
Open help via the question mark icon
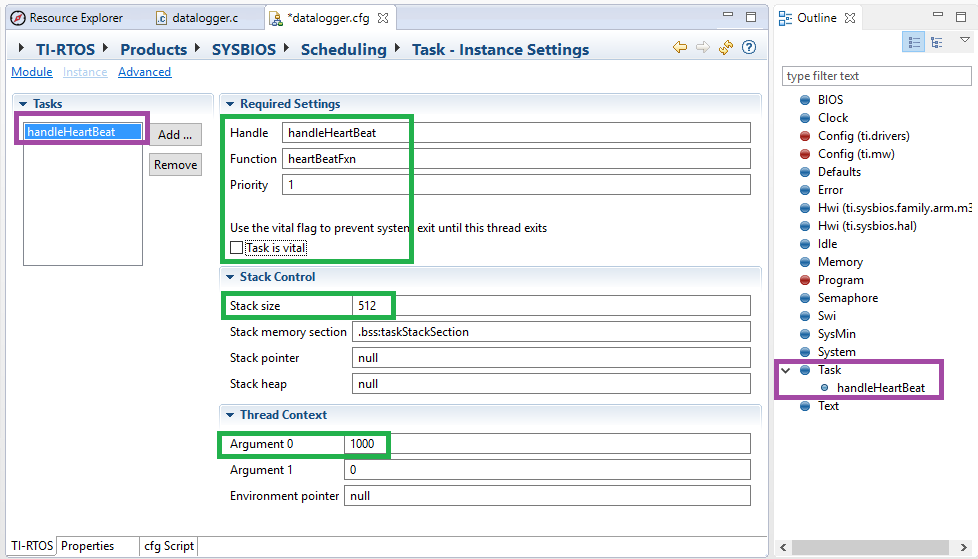click(748, 48)
